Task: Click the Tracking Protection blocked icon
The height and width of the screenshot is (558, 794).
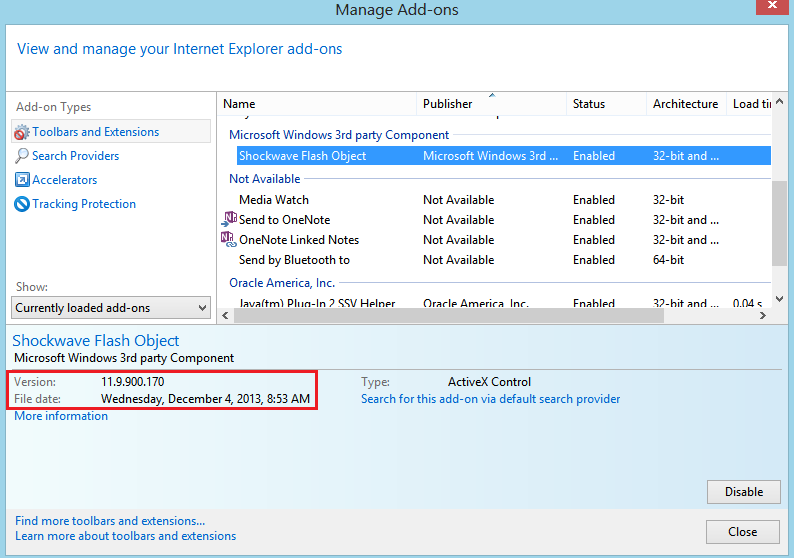Action: point(22,204)
